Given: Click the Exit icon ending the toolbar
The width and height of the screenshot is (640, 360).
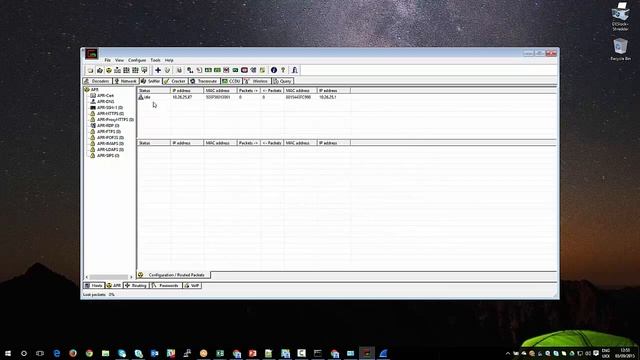Looking at the screenshot, I should pos(295,70).
